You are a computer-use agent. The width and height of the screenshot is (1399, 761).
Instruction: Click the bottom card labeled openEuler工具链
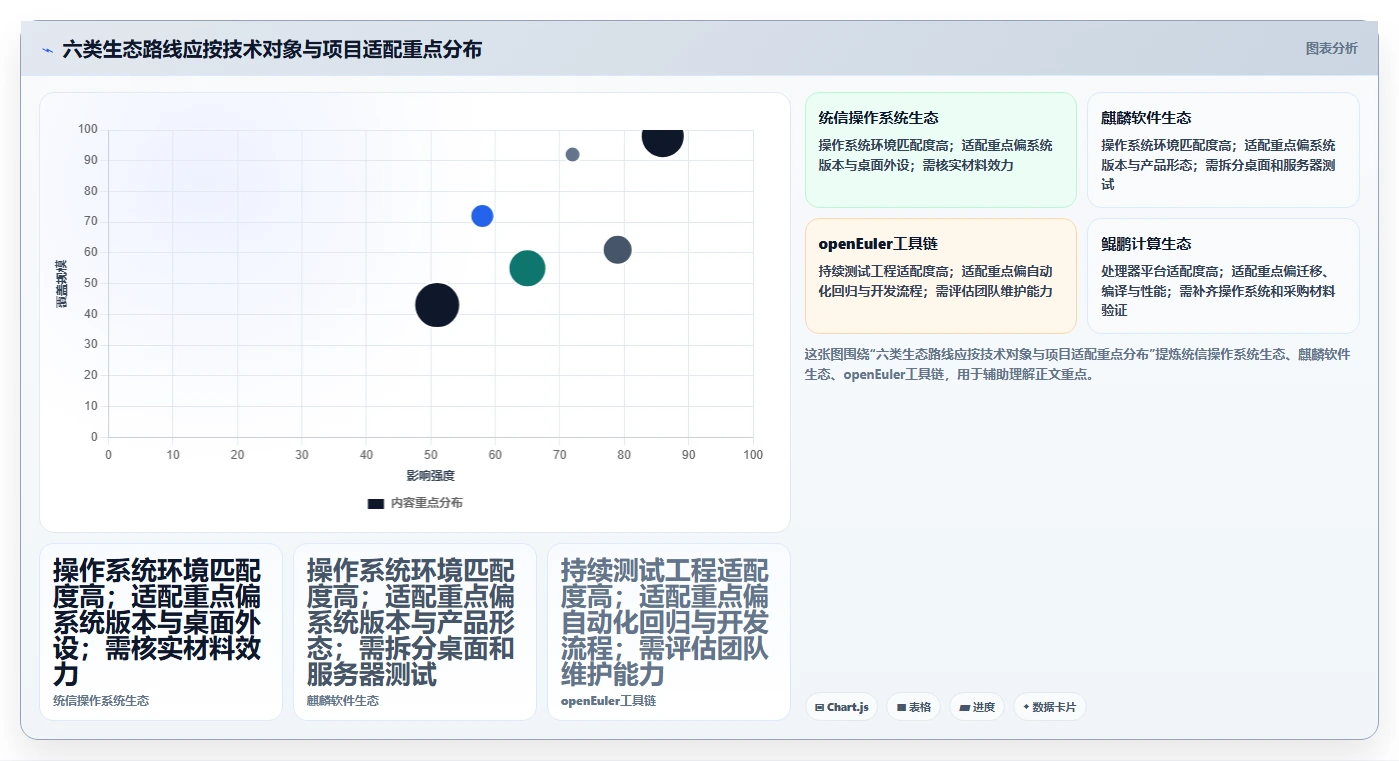pos(669,632)
